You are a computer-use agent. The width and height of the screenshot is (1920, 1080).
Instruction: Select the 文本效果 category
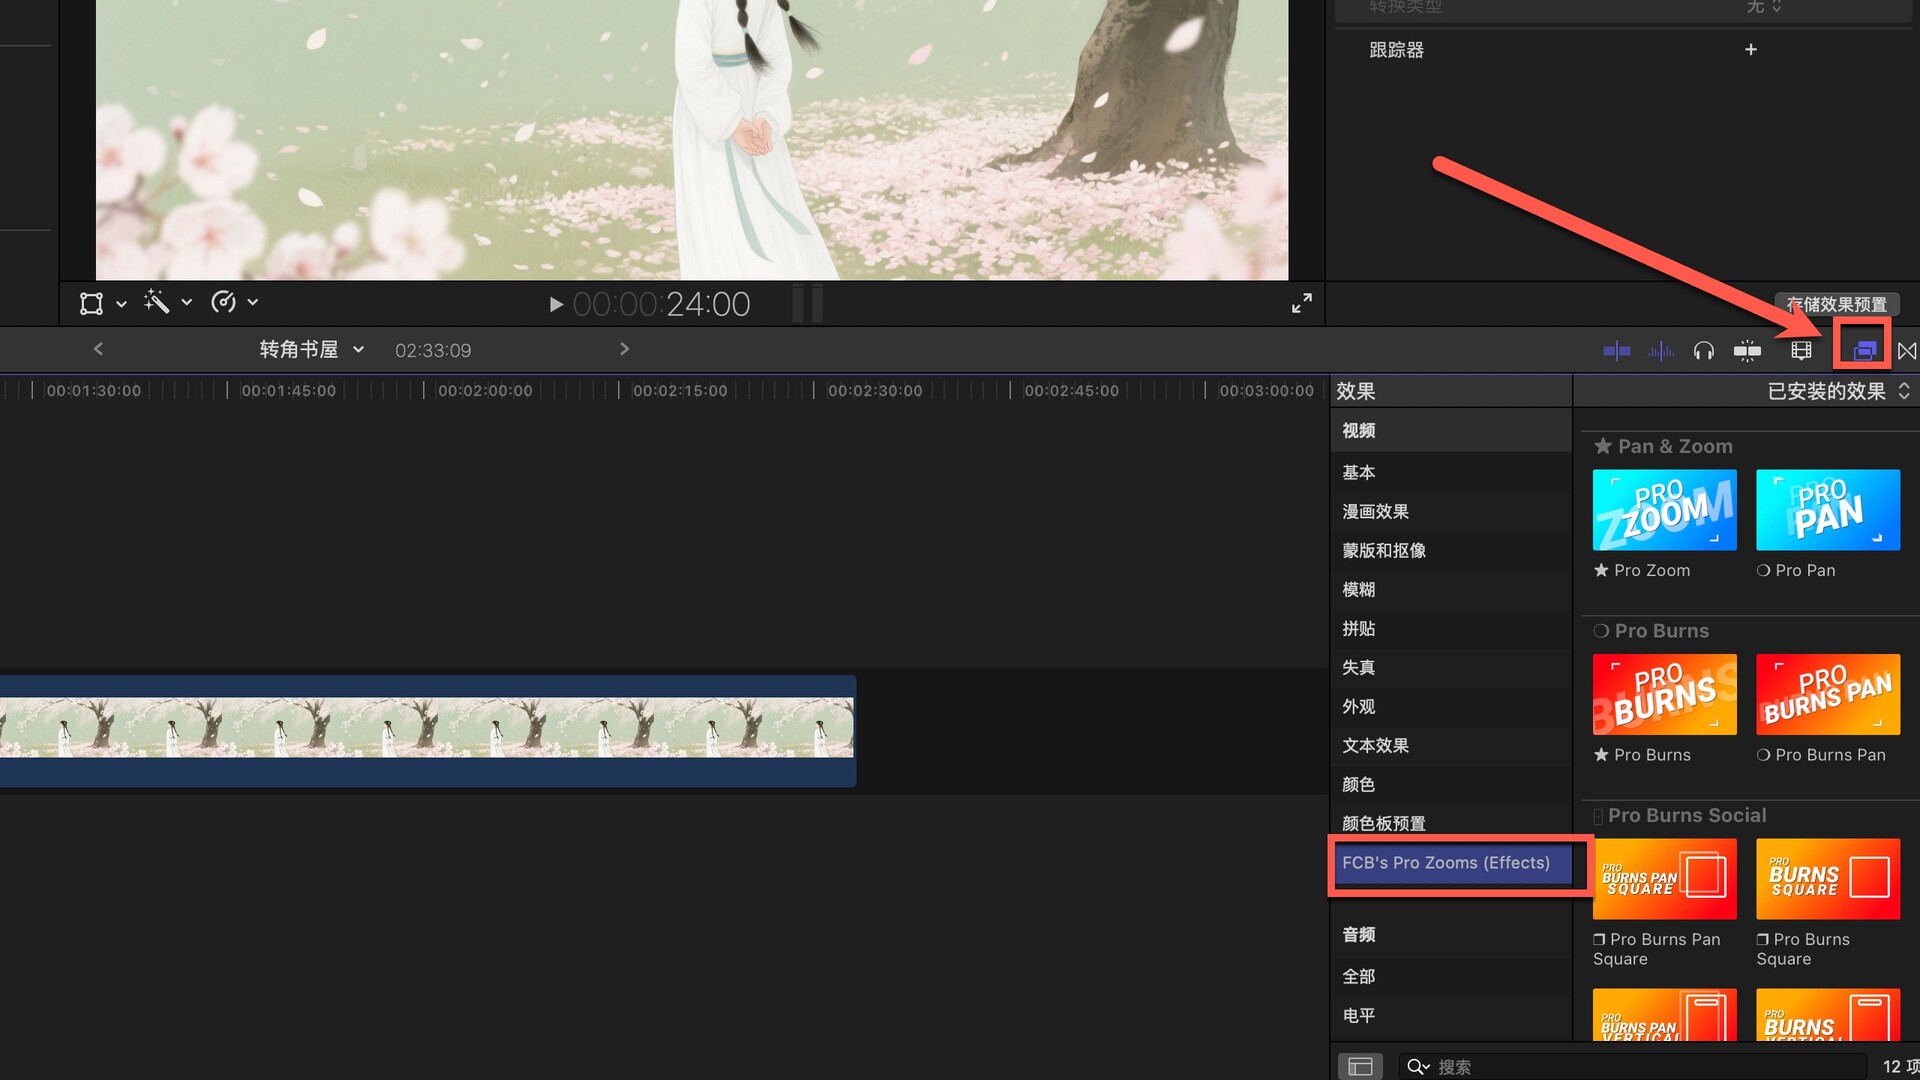[1450, 746]
